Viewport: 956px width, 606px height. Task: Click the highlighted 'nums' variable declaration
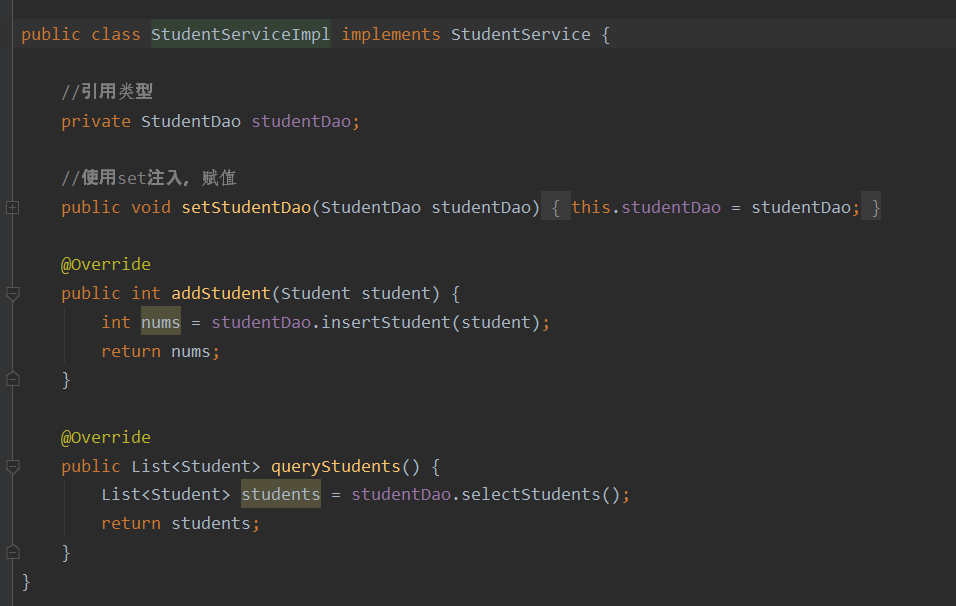[x=161, y=322]
